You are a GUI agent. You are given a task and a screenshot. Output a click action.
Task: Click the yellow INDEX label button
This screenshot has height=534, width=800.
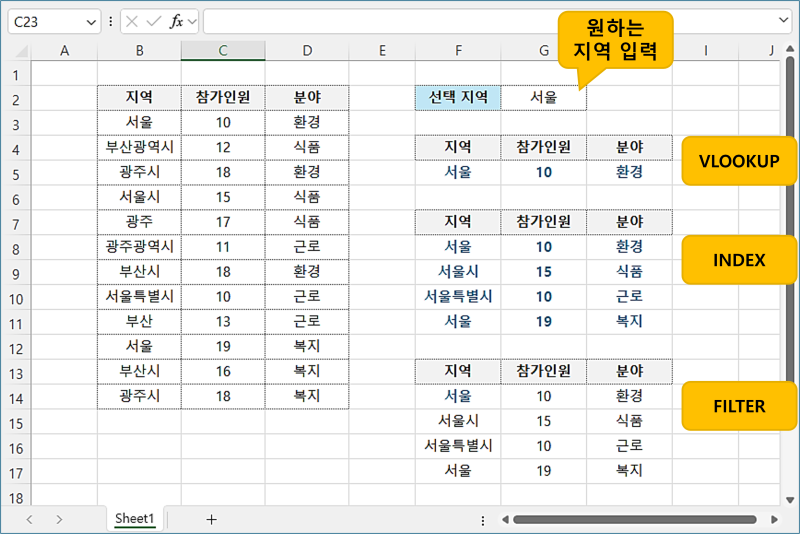[x=739, y=260]
